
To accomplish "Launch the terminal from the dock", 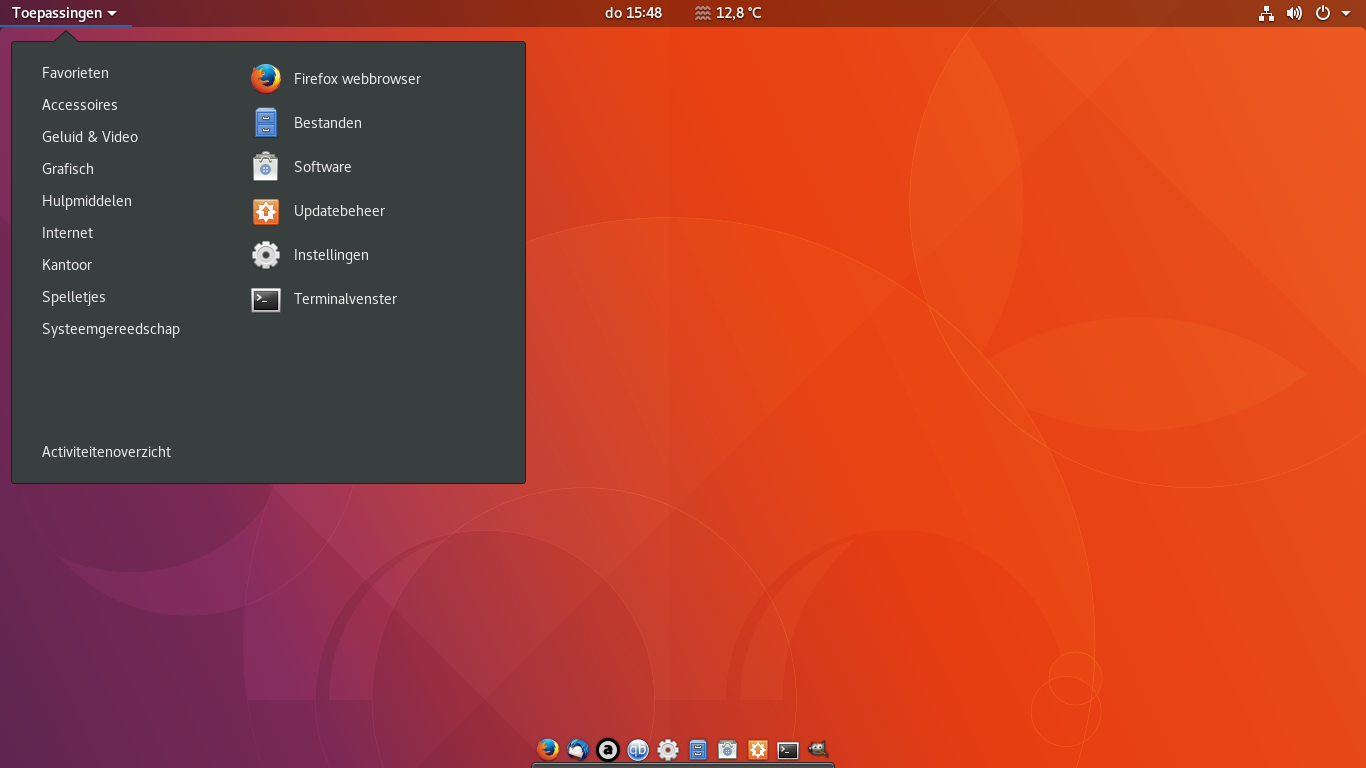I will (x=788, y=749).
